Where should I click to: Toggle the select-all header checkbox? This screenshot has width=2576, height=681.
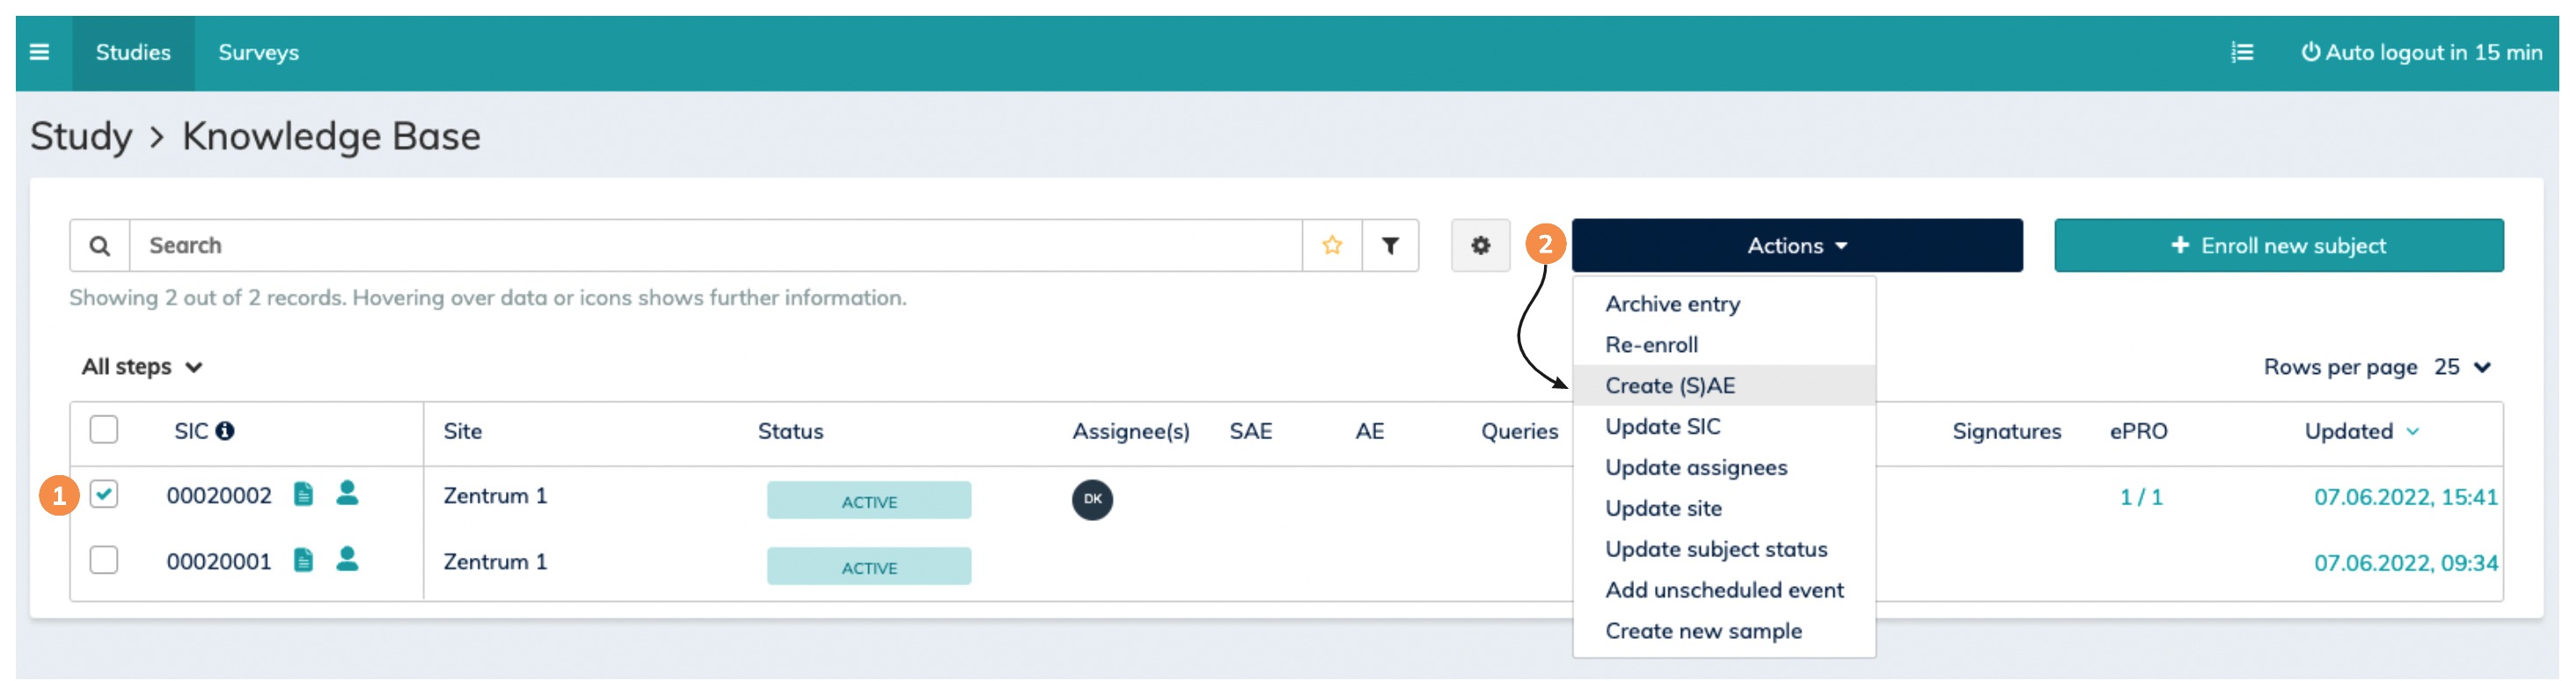pyautogui.click(x=104, y=430)
